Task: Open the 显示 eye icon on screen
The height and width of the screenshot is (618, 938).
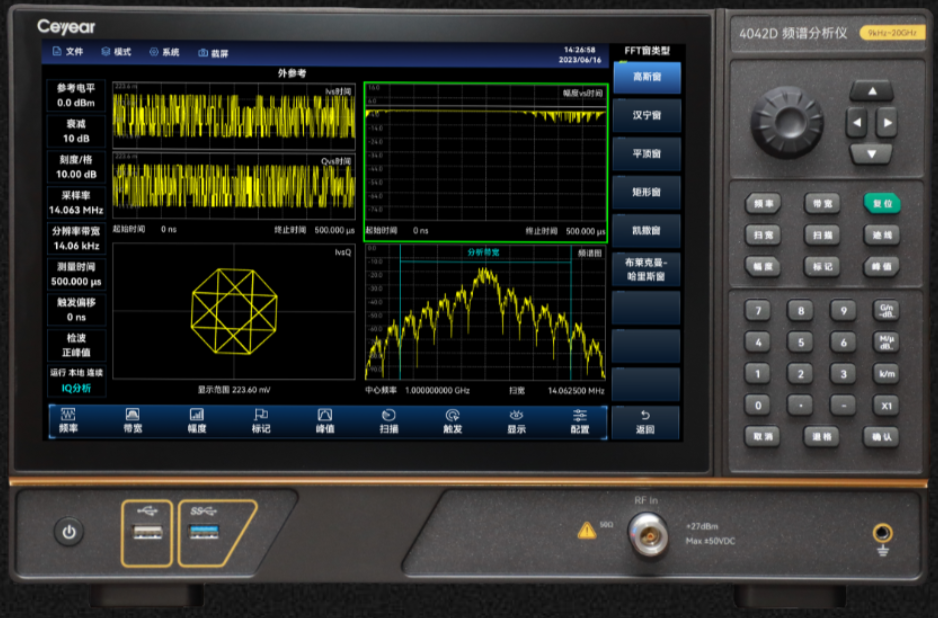Action: (x=516, y=415)
